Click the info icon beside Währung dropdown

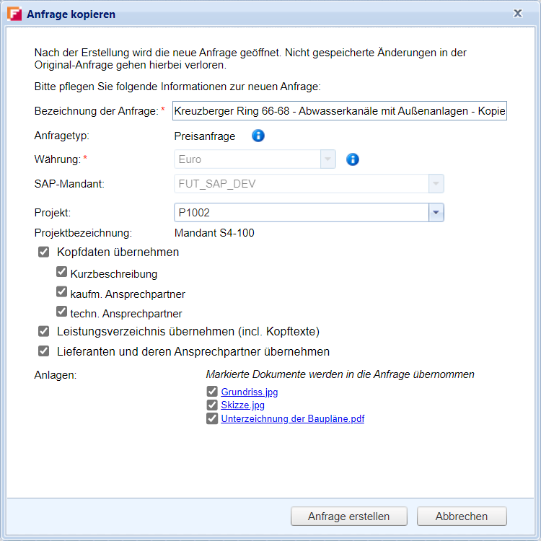coord(352,159)
